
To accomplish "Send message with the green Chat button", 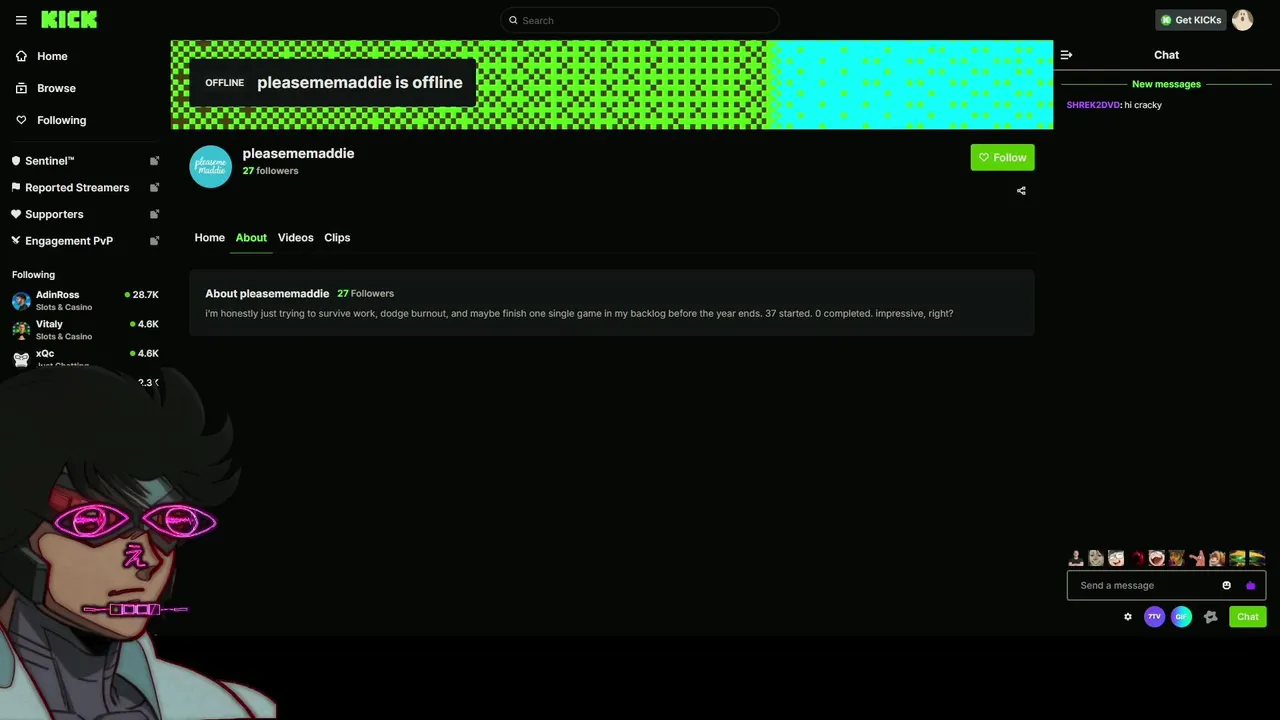I will click(x=1248, y=617).
